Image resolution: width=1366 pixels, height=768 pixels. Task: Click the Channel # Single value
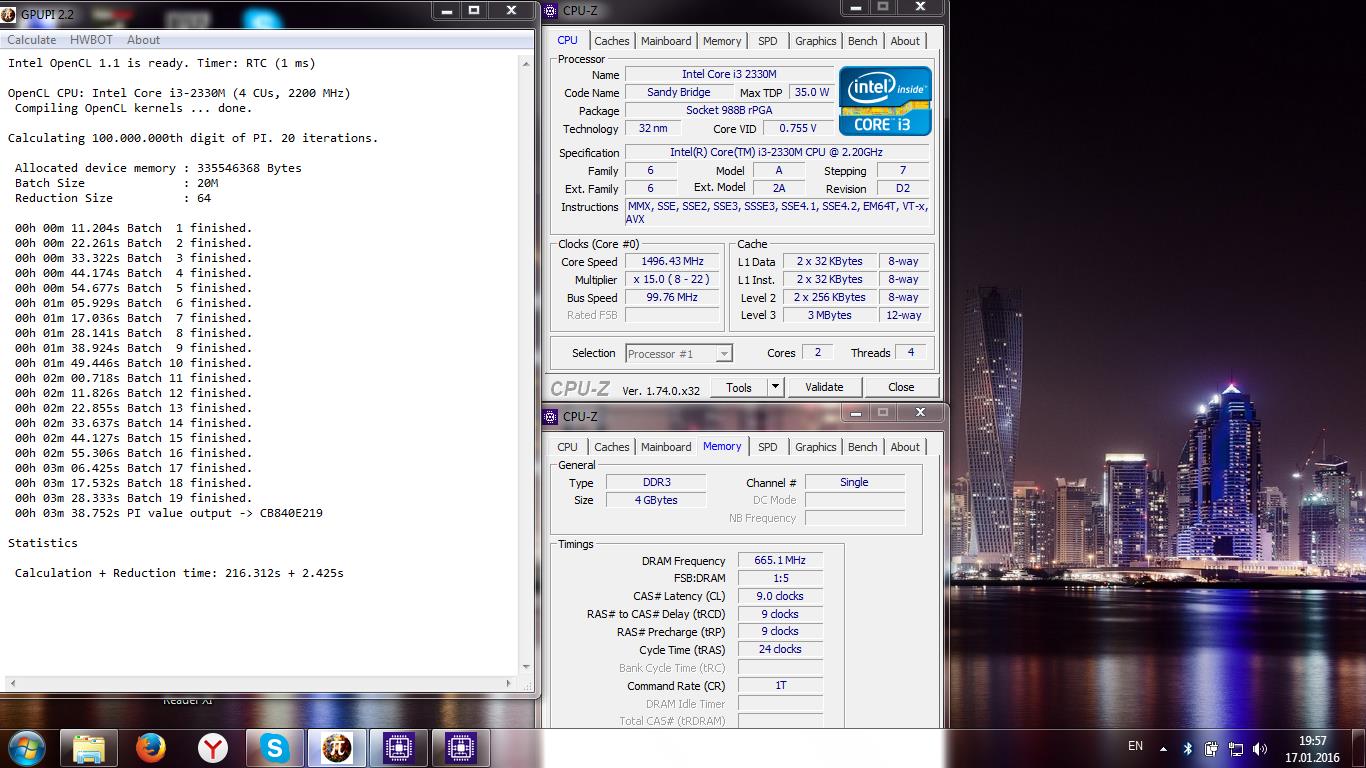point(854,482)
